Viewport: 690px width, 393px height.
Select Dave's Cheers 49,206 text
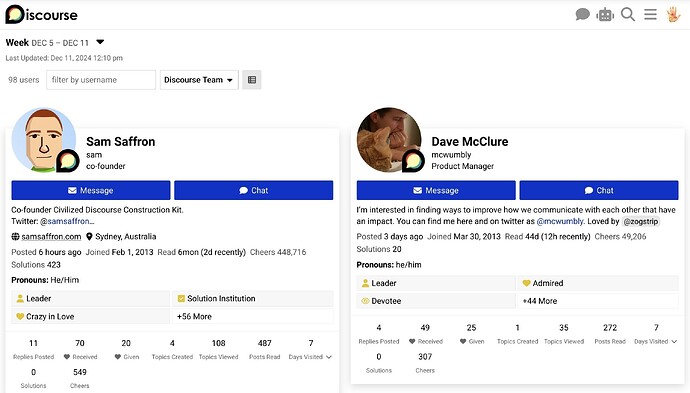pyautogui.click(x=620, y=236)
